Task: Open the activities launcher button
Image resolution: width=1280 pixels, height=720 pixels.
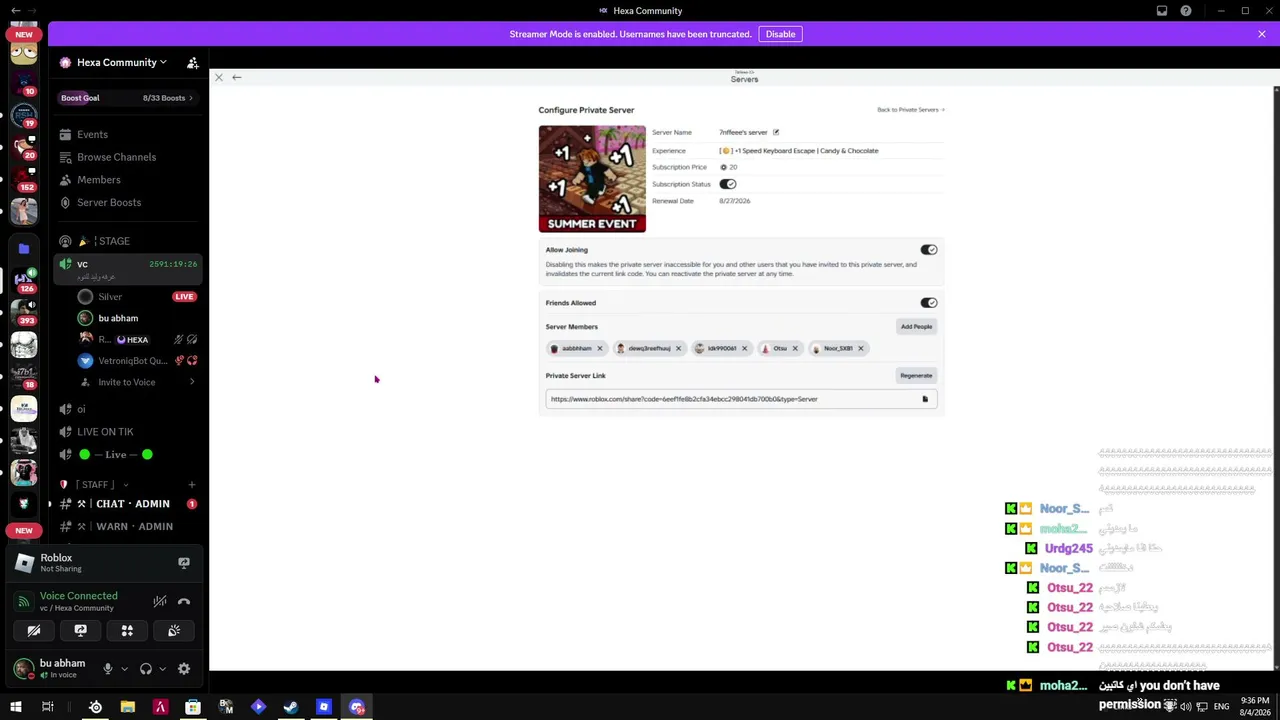Action: [x=127, y=631]
